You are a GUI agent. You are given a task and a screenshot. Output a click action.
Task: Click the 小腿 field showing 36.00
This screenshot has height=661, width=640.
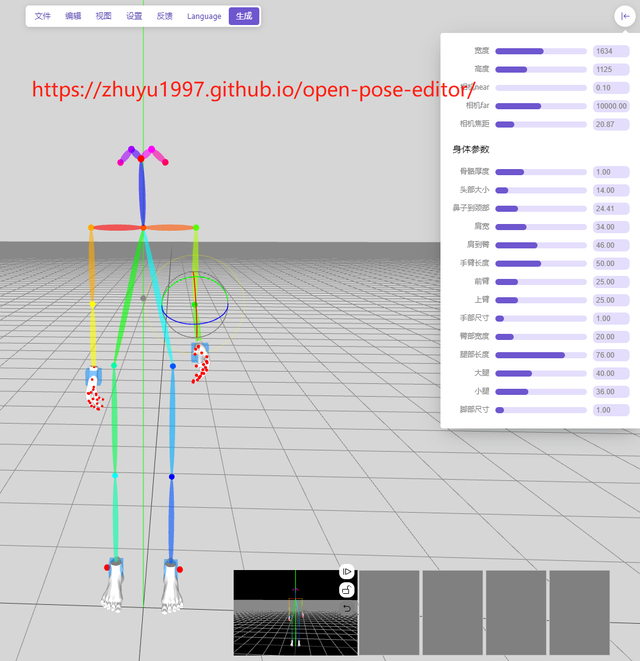(611, 392)
